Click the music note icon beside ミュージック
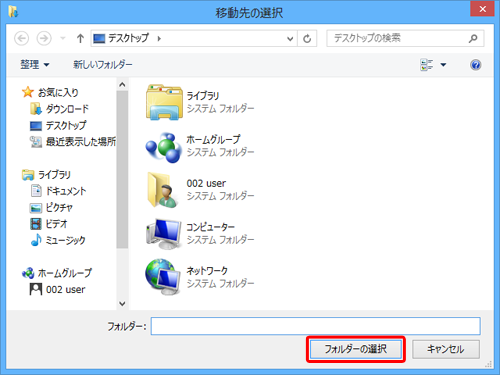 click(x=36, y=240)
